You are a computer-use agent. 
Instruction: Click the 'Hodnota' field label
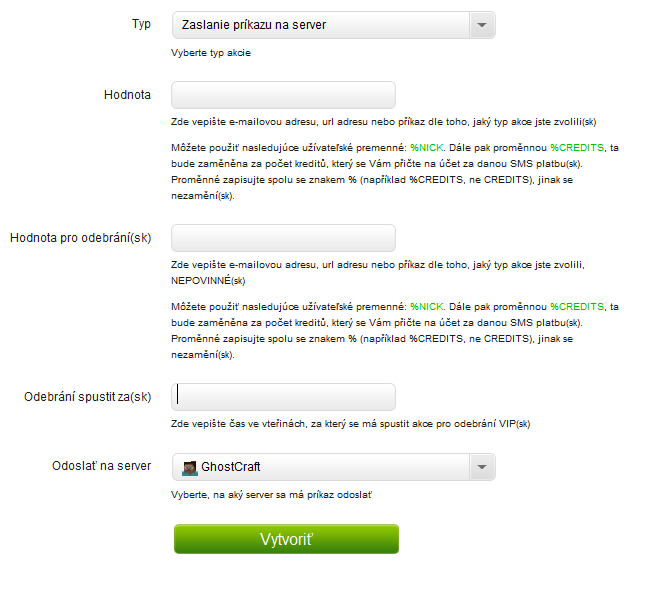pos(127,95)
